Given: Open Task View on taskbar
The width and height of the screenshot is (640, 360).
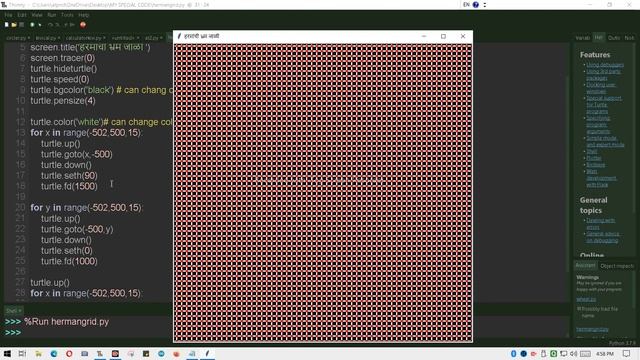Looking at the screenshot, I should [x=22, y=354].
